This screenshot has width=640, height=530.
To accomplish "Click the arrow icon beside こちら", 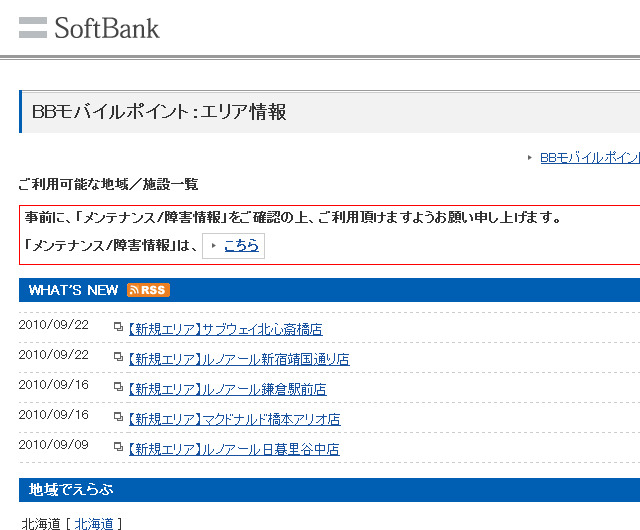I will point(214,246).
